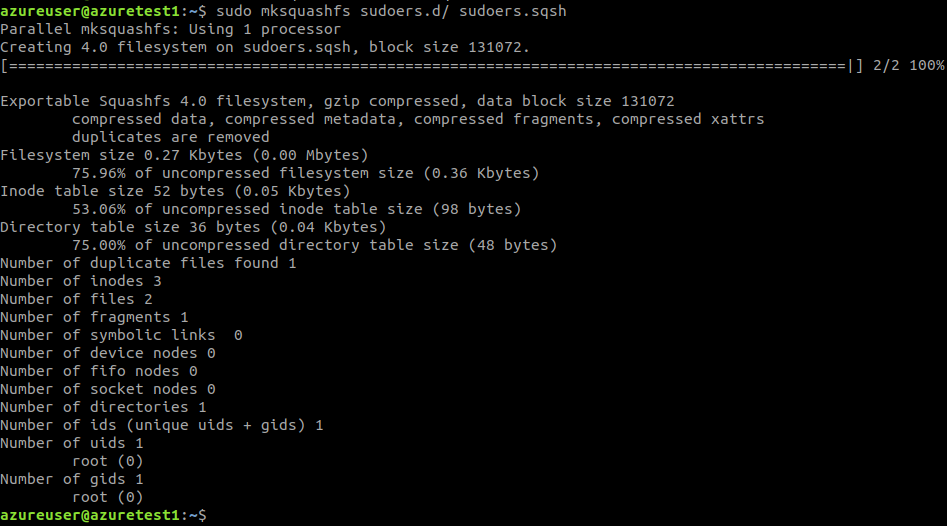Image resolution: width=947 pixels, height=526 pixels.
Task: Click the 'Number of uids 1' line
Action: [x=72, y=443]
